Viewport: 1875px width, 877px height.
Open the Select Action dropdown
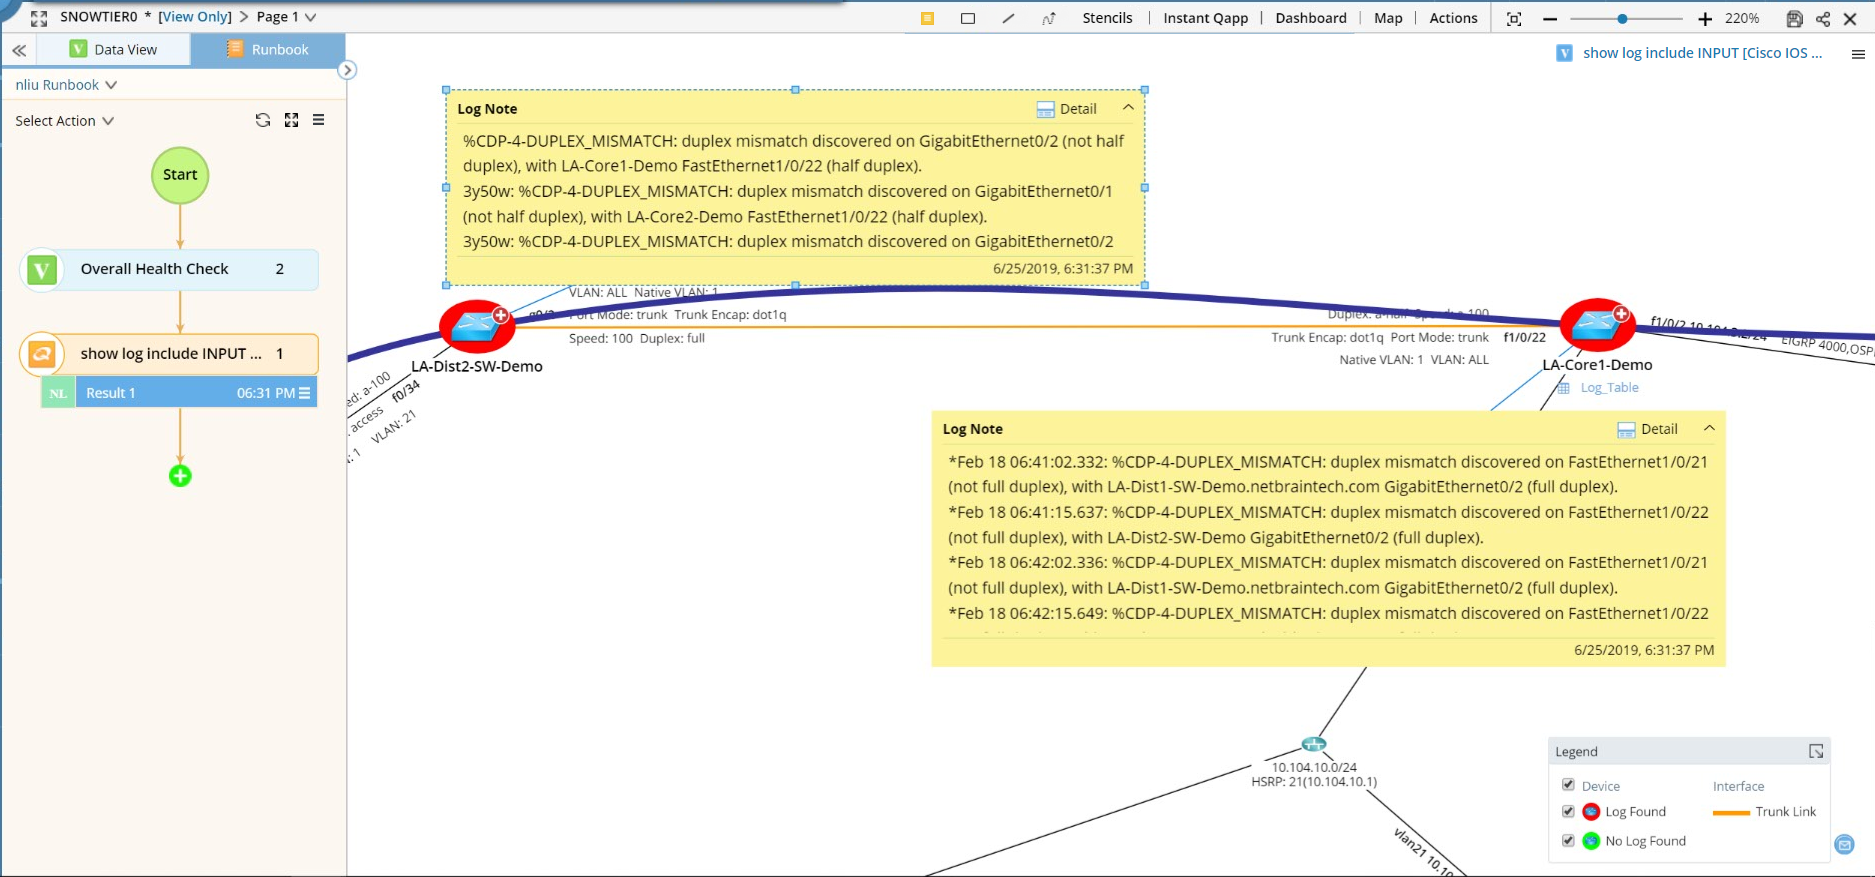pyautogui.click(x=64, y=121)
